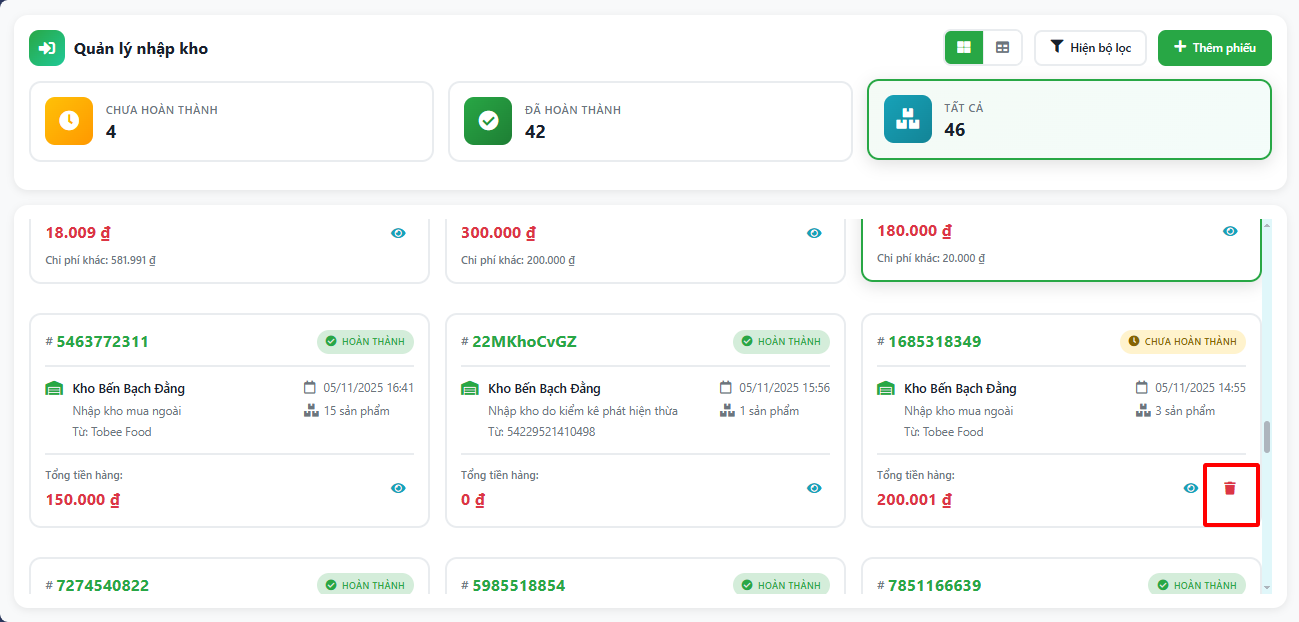Click the vertical scrollbar thumb

coord(1267,436)
